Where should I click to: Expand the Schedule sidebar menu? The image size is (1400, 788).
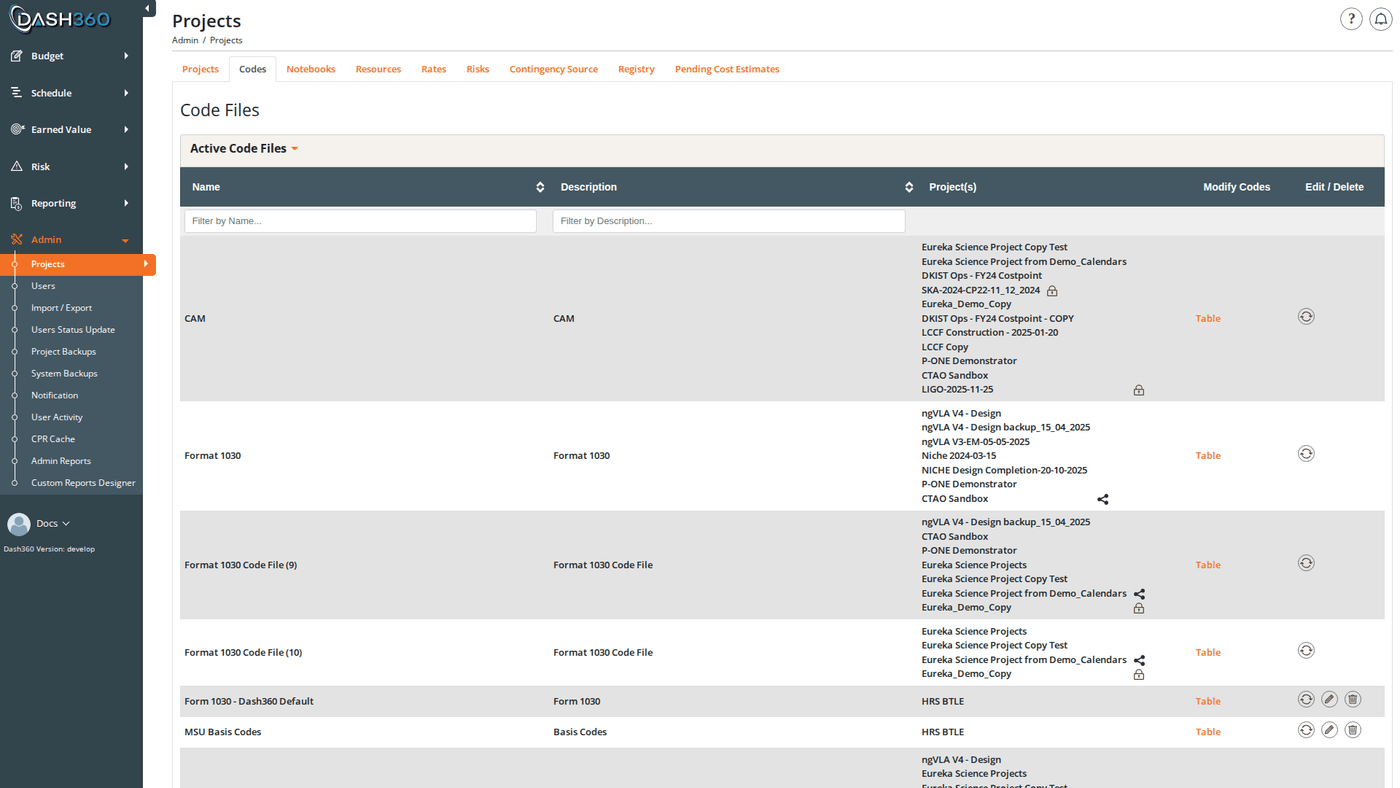(x=71, y=93)
